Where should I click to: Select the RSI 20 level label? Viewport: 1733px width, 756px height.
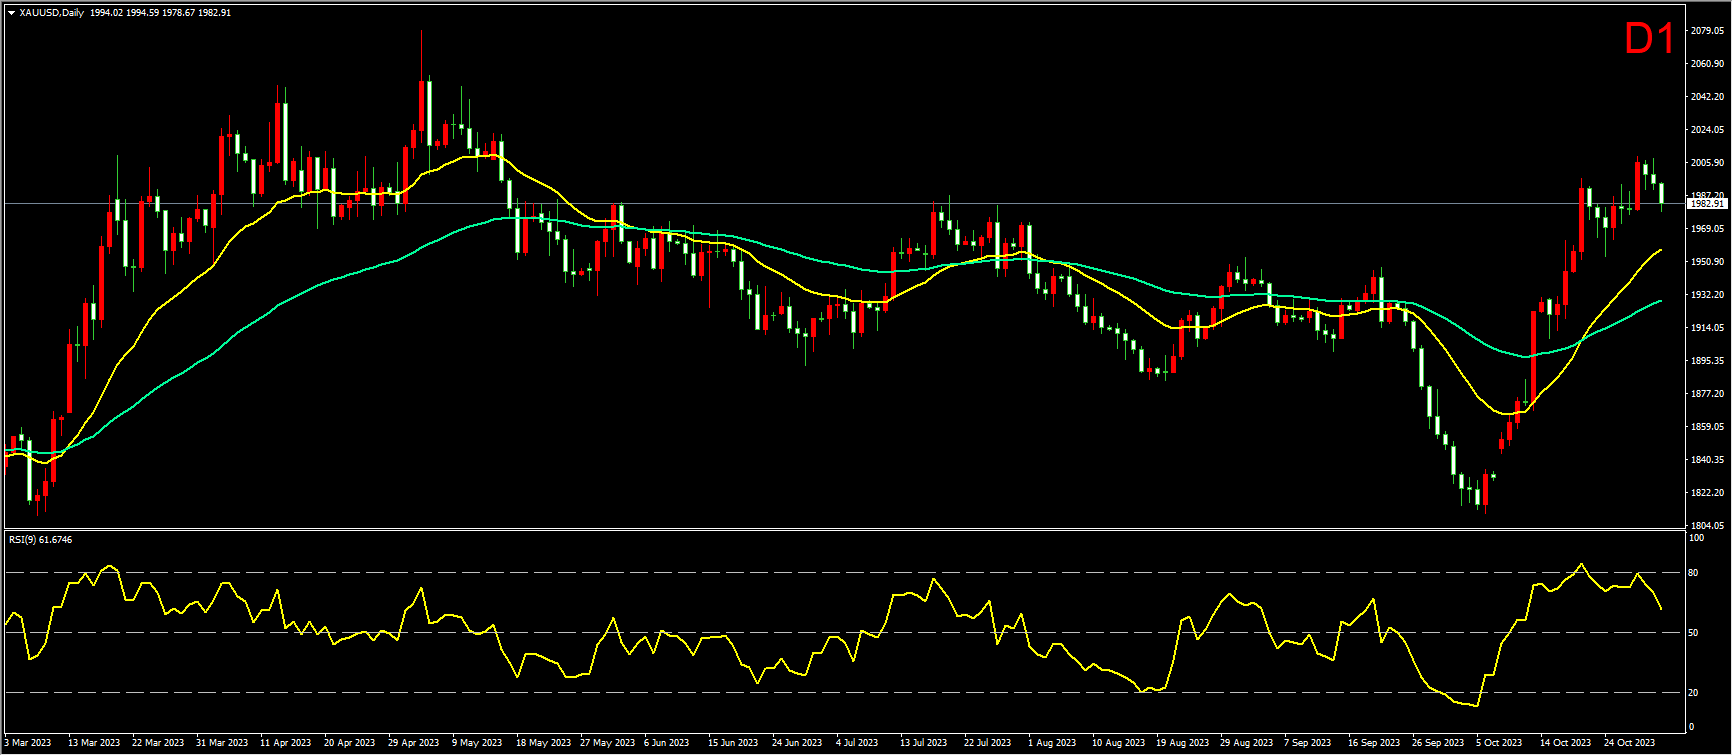(1693, 693)
